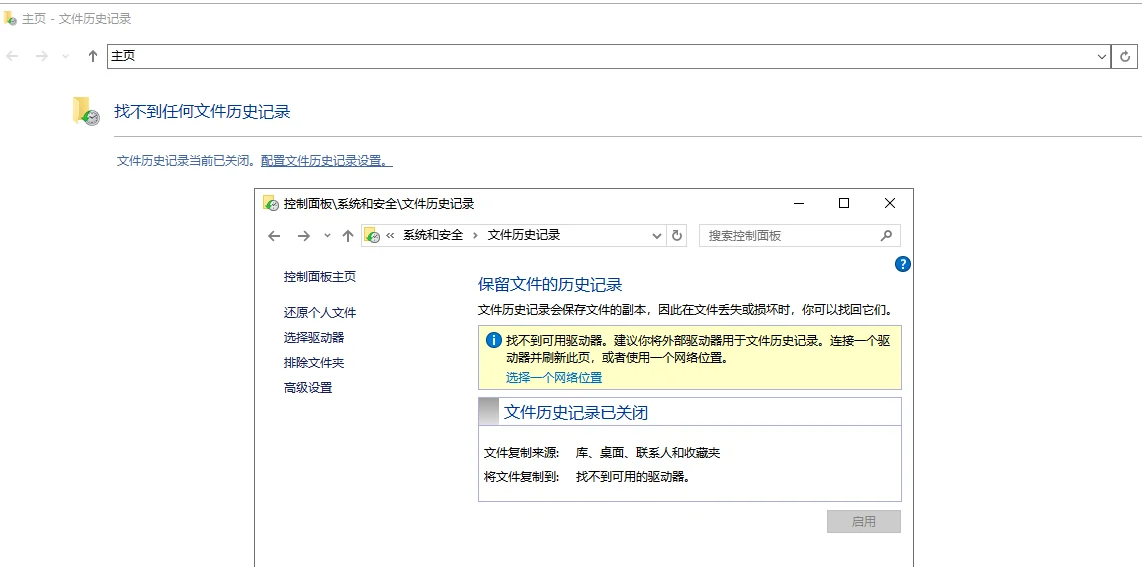This screenshot has width=1142, height=567.
Task: Open 选择驱动器
Action: (314, 338)
